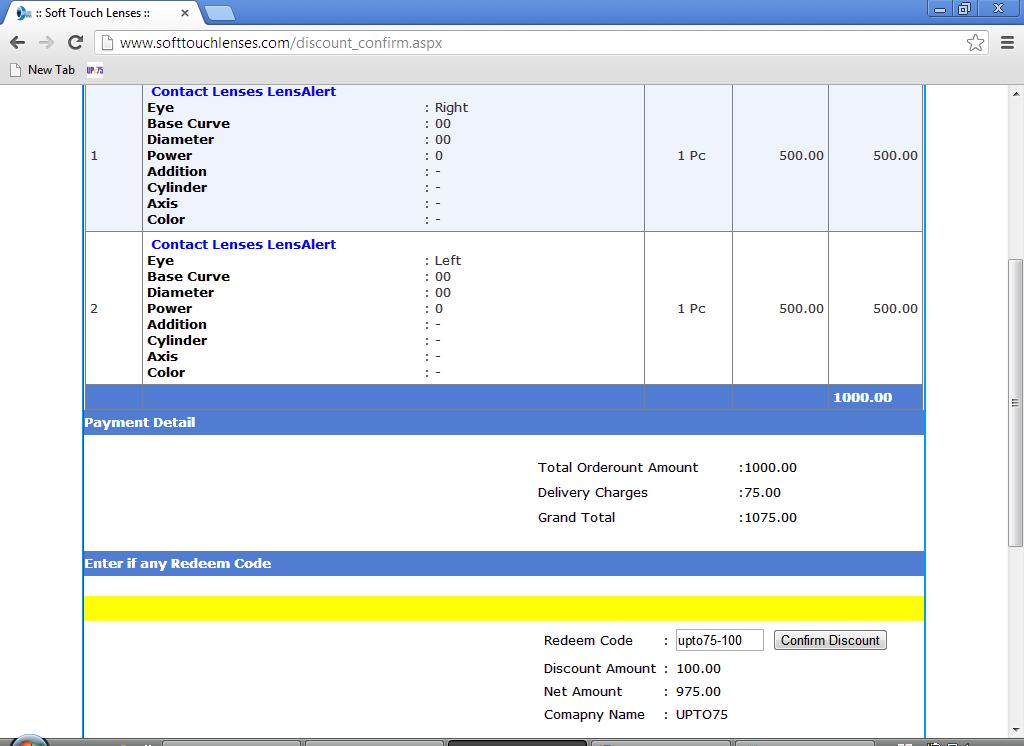Bookmark this page with the star icon

975,43
